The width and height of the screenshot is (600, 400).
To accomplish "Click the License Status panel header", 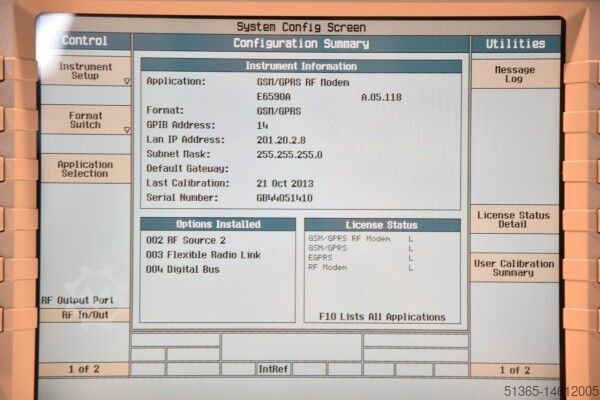I will click(x=382, y=225).
